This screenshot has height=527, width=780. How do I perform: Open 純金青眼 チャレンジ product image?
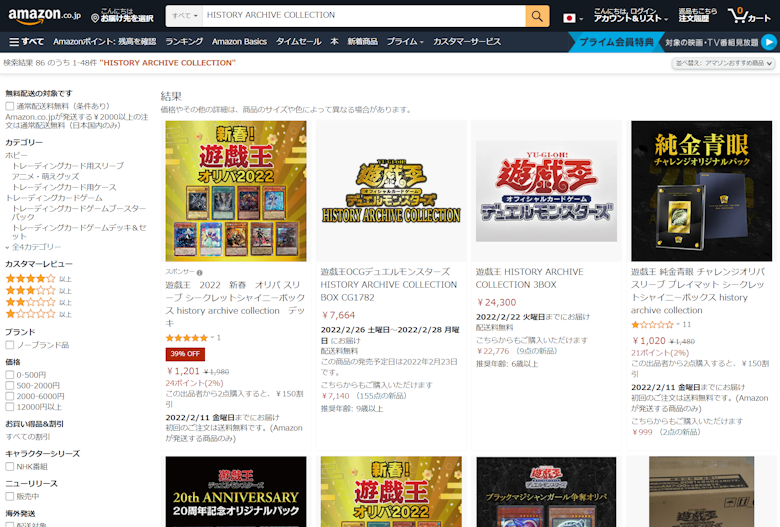701,191
